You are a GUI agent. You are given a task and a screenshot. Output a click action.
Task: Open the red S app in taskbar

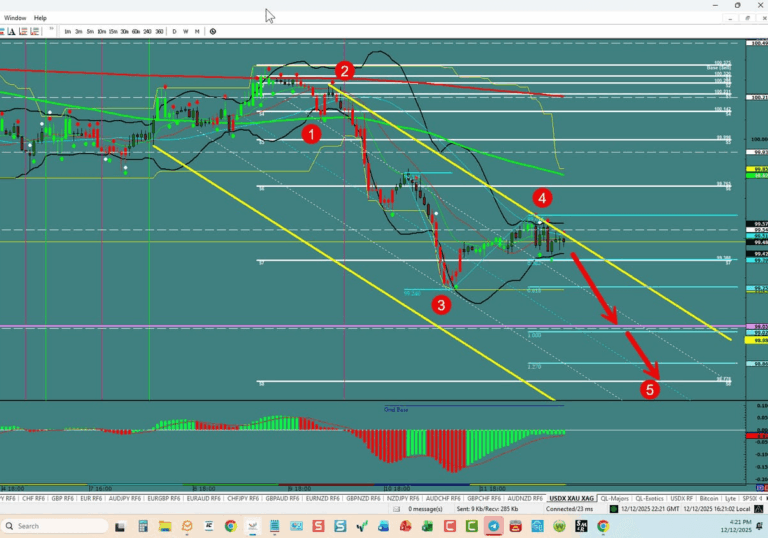318,526
